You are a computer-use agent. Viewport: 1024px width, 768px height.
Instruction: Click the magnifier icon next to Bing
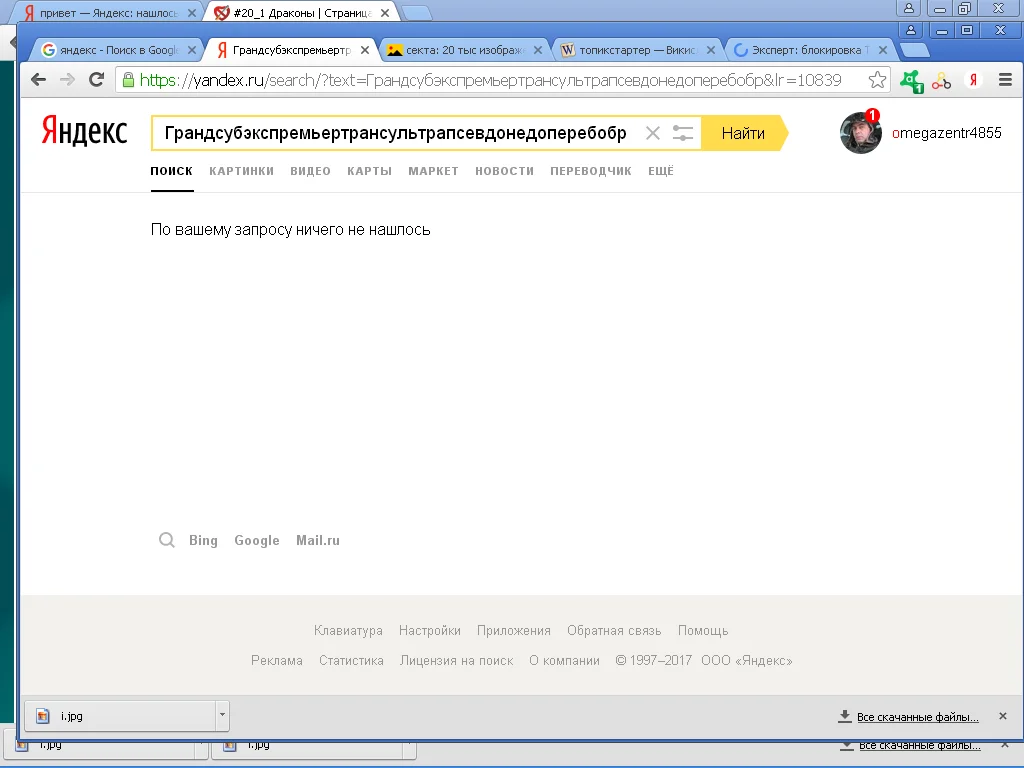point(167,540)
